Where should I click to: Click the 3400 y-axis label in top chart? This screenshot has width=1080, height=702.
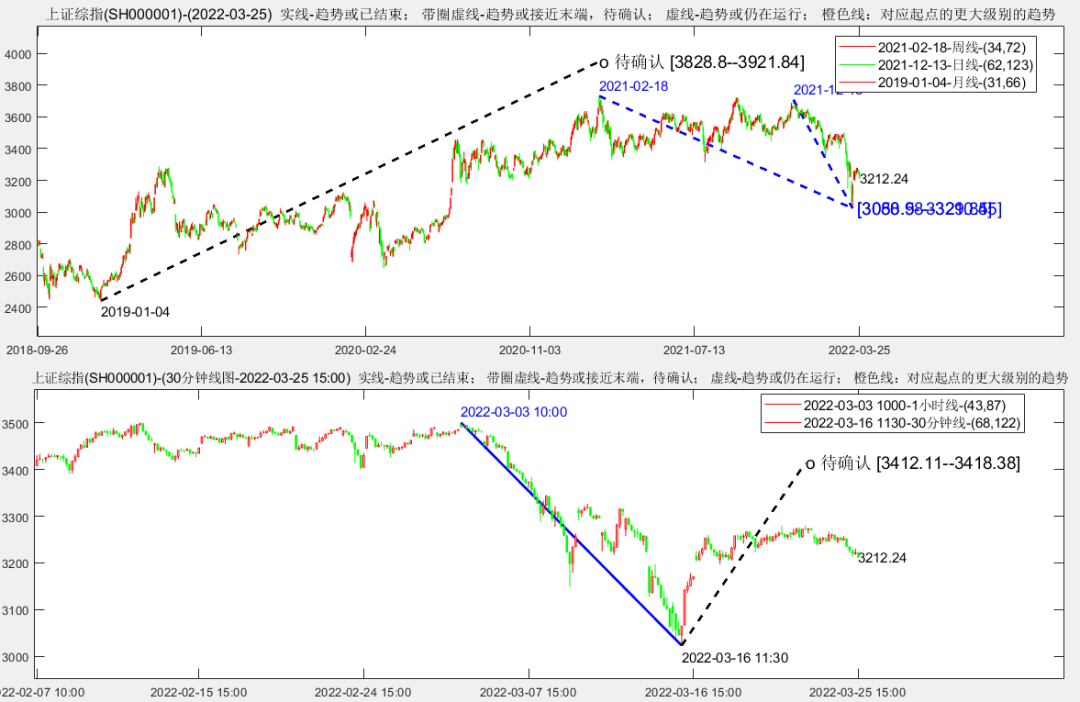(x=17, y=149)
